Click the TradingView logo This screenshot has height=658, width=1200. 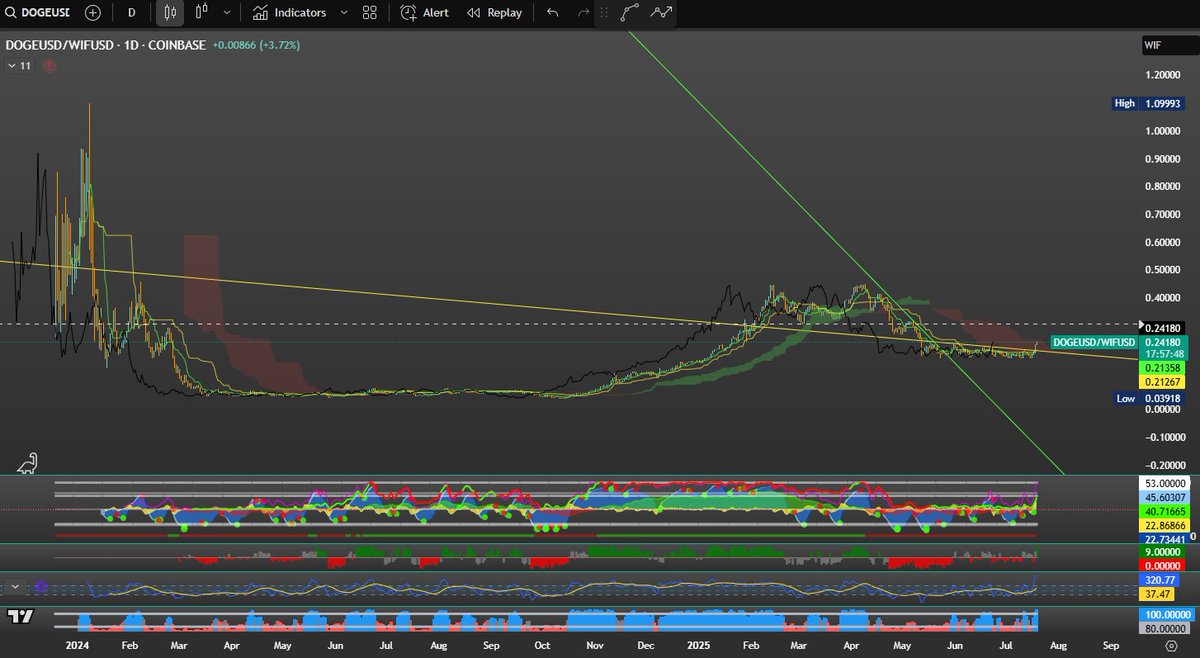point(21,617)
